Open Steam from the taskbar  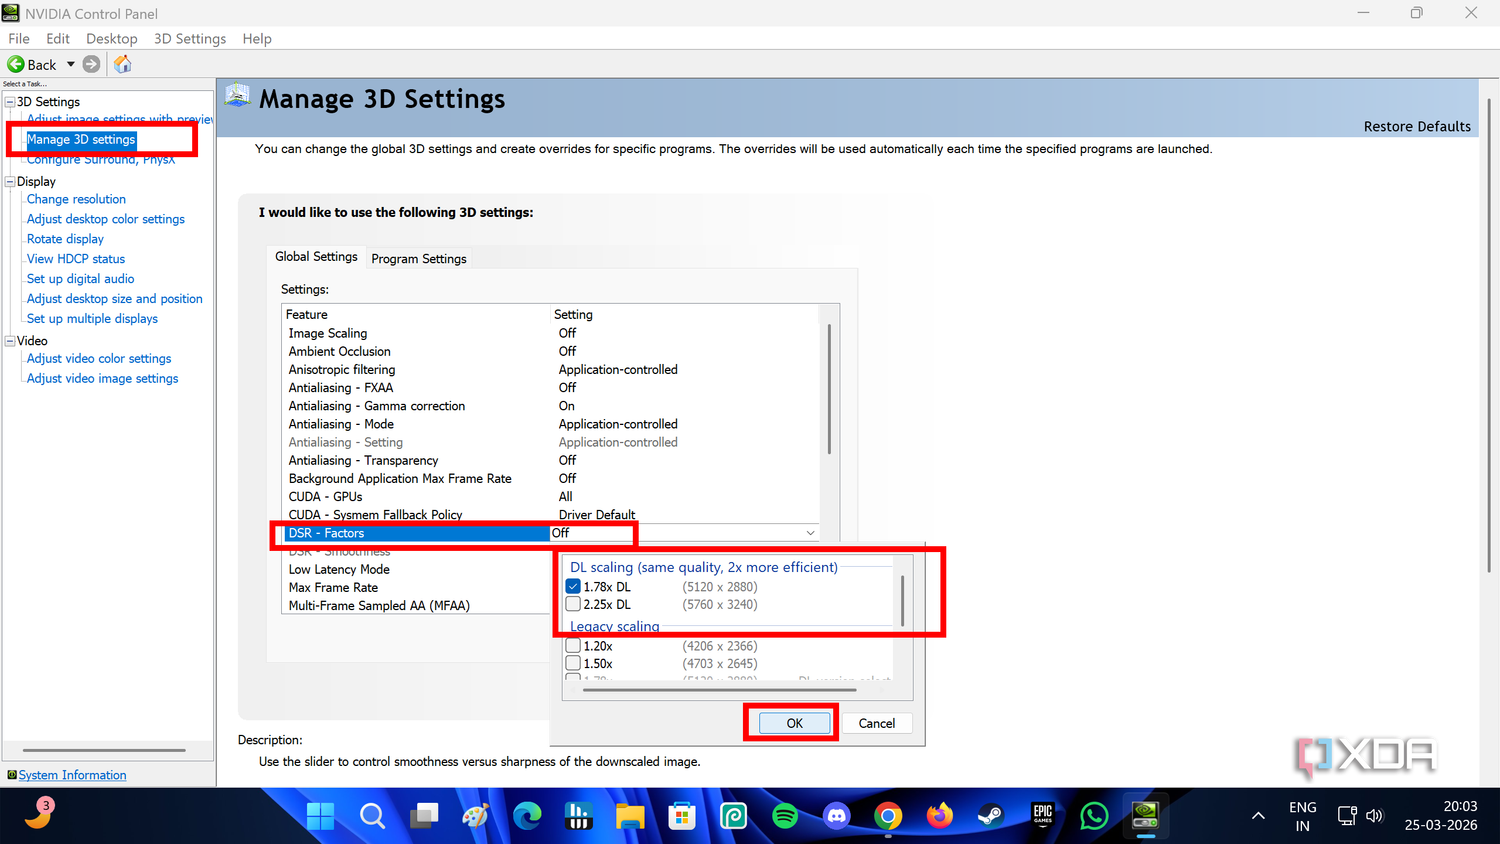tap(991, 816)
